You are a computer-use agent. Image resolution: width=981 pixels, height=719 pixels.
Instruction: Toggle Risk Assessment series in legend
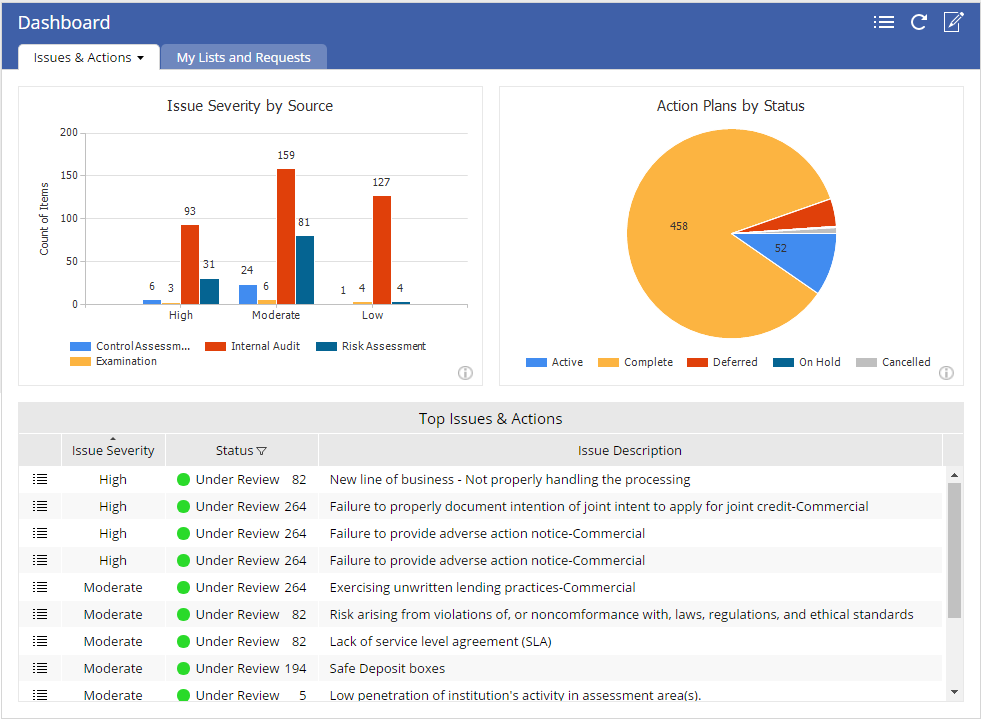point(371,346)
